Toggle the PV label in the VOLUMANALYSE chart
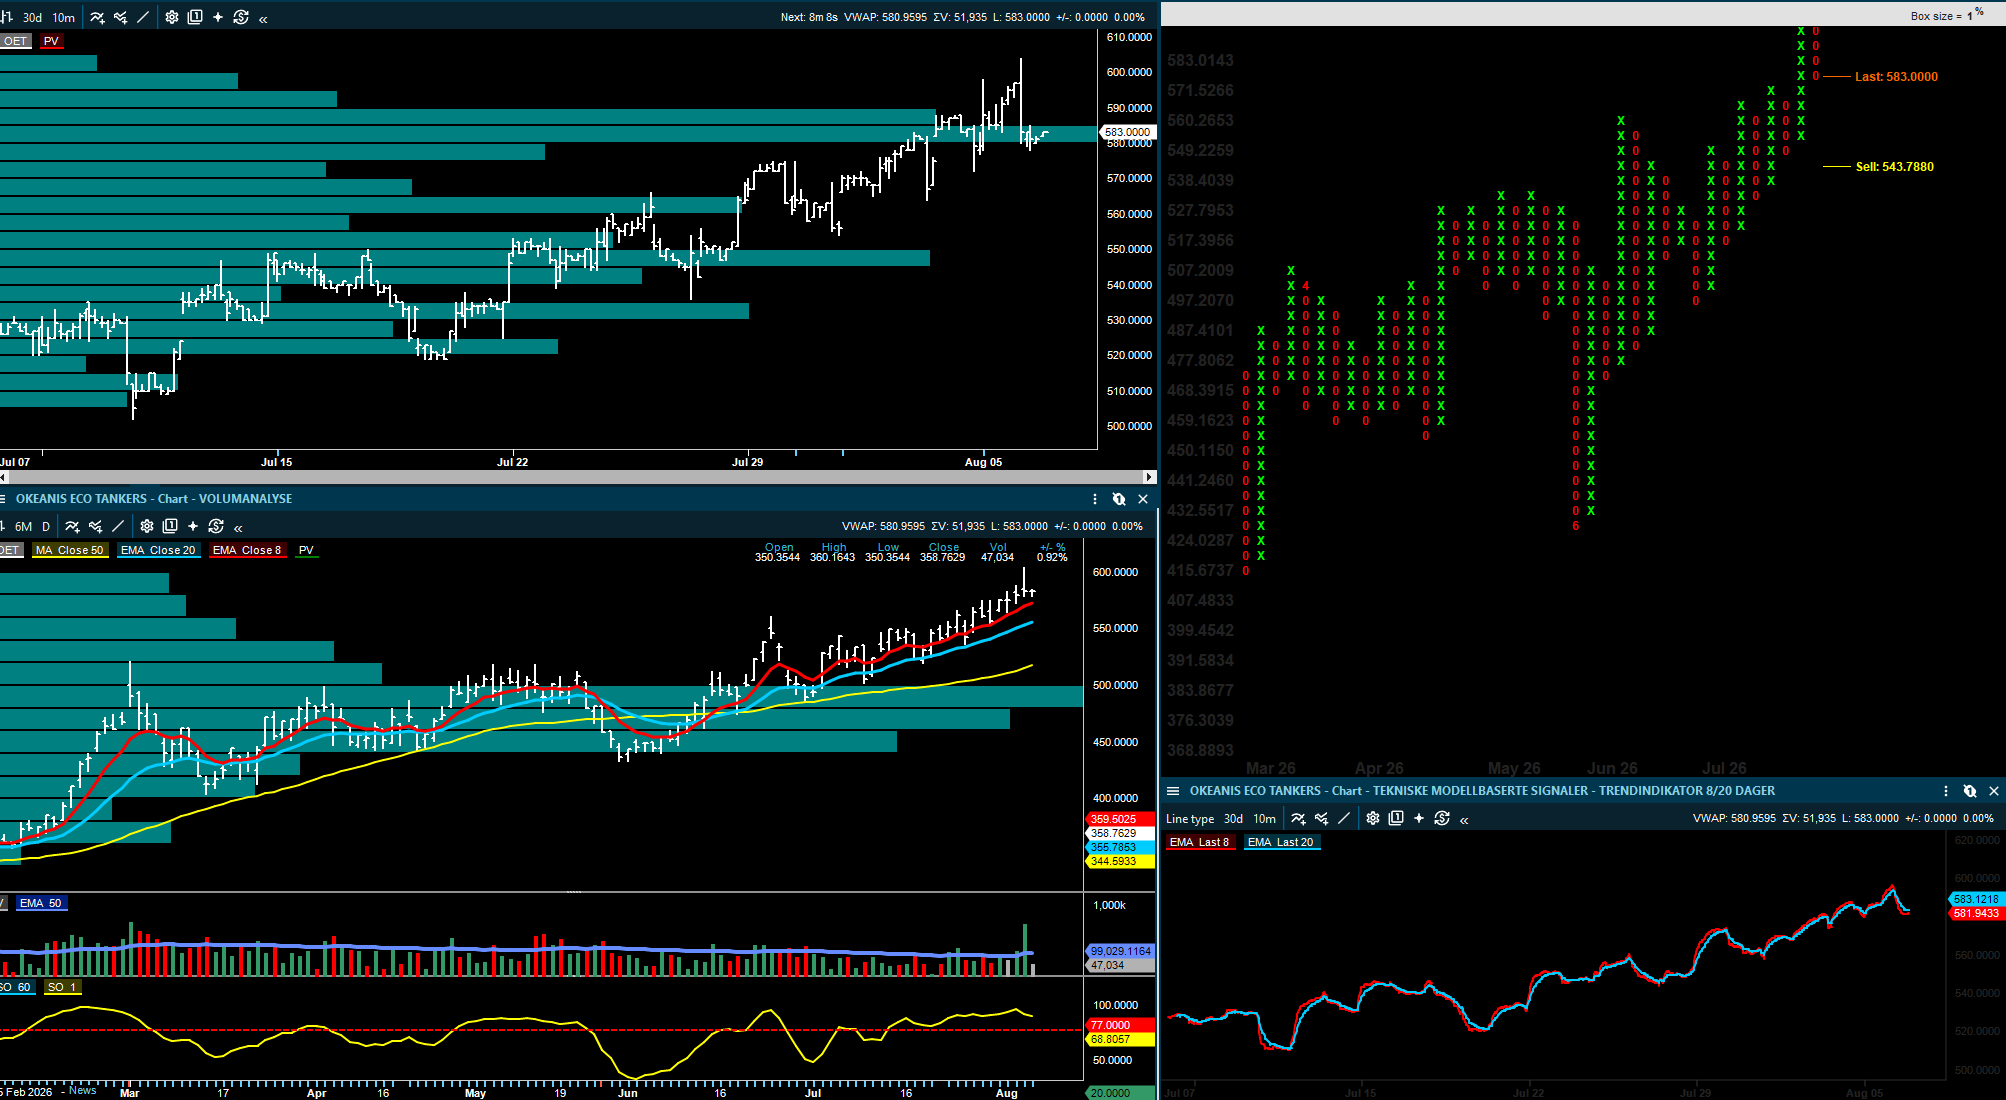2006x1100 pixels. click(x=306, y=550)
